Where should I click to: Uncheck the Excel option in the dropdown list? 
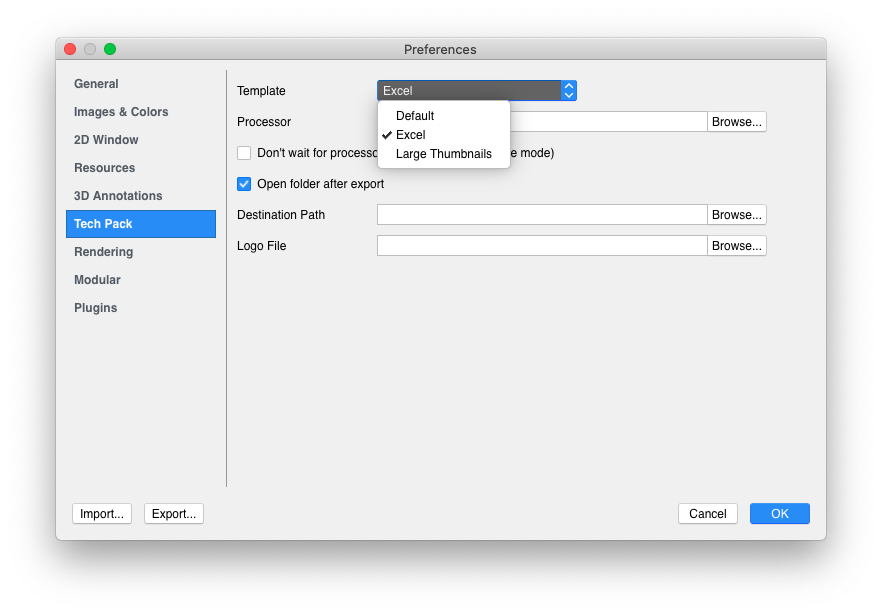410,134
